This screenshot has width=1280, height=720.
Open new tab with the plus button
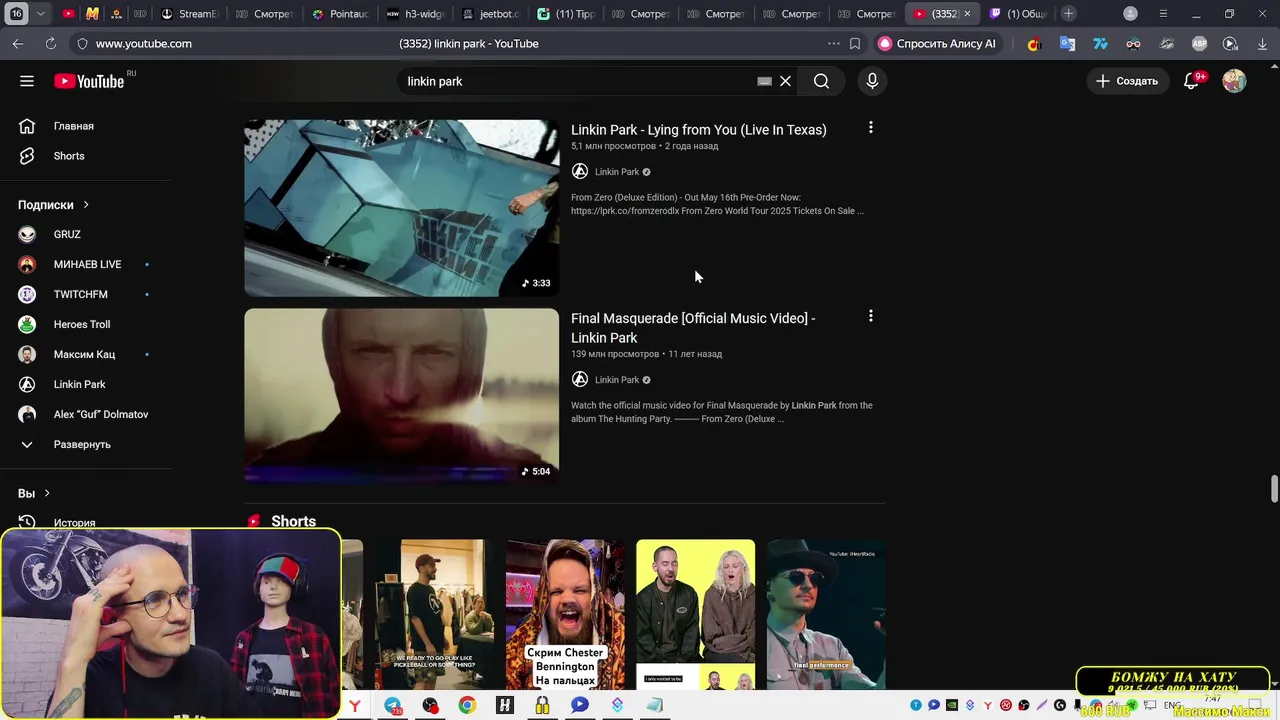point(1069,14)
